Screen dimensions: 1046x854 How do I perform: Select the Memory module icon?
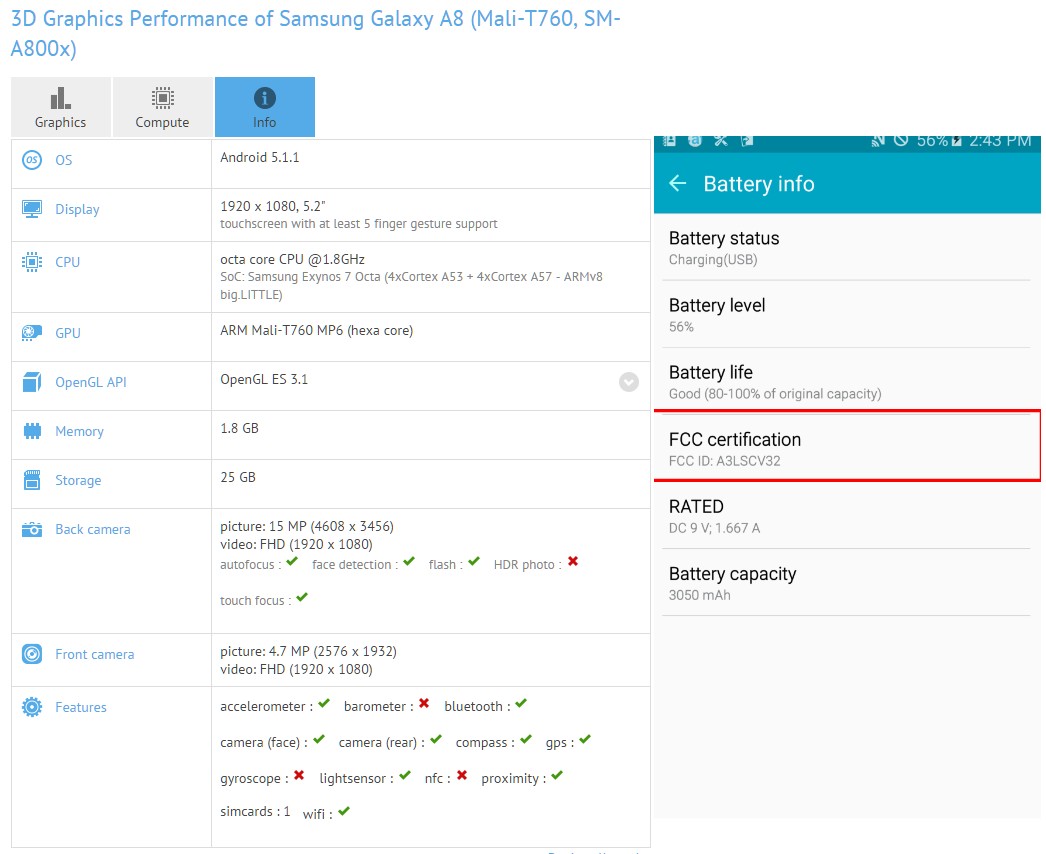(x=31, y=431)
